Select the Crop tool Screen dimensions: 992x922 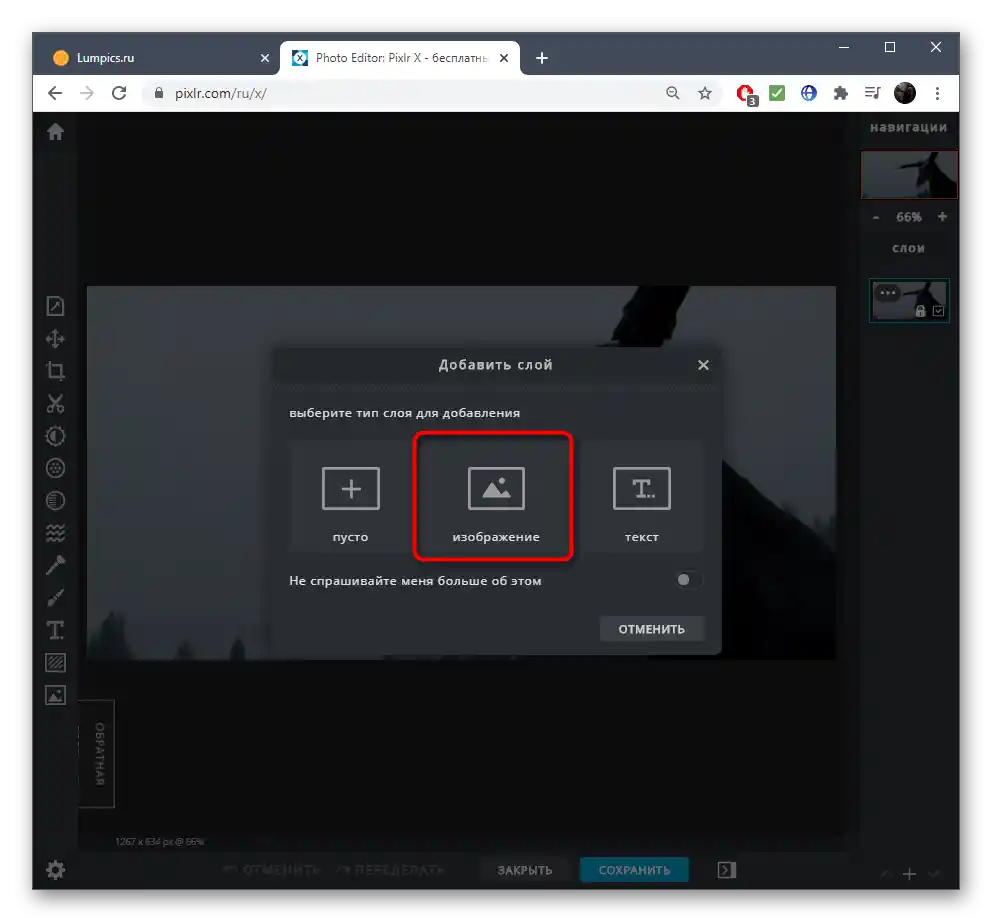(55, 371)
